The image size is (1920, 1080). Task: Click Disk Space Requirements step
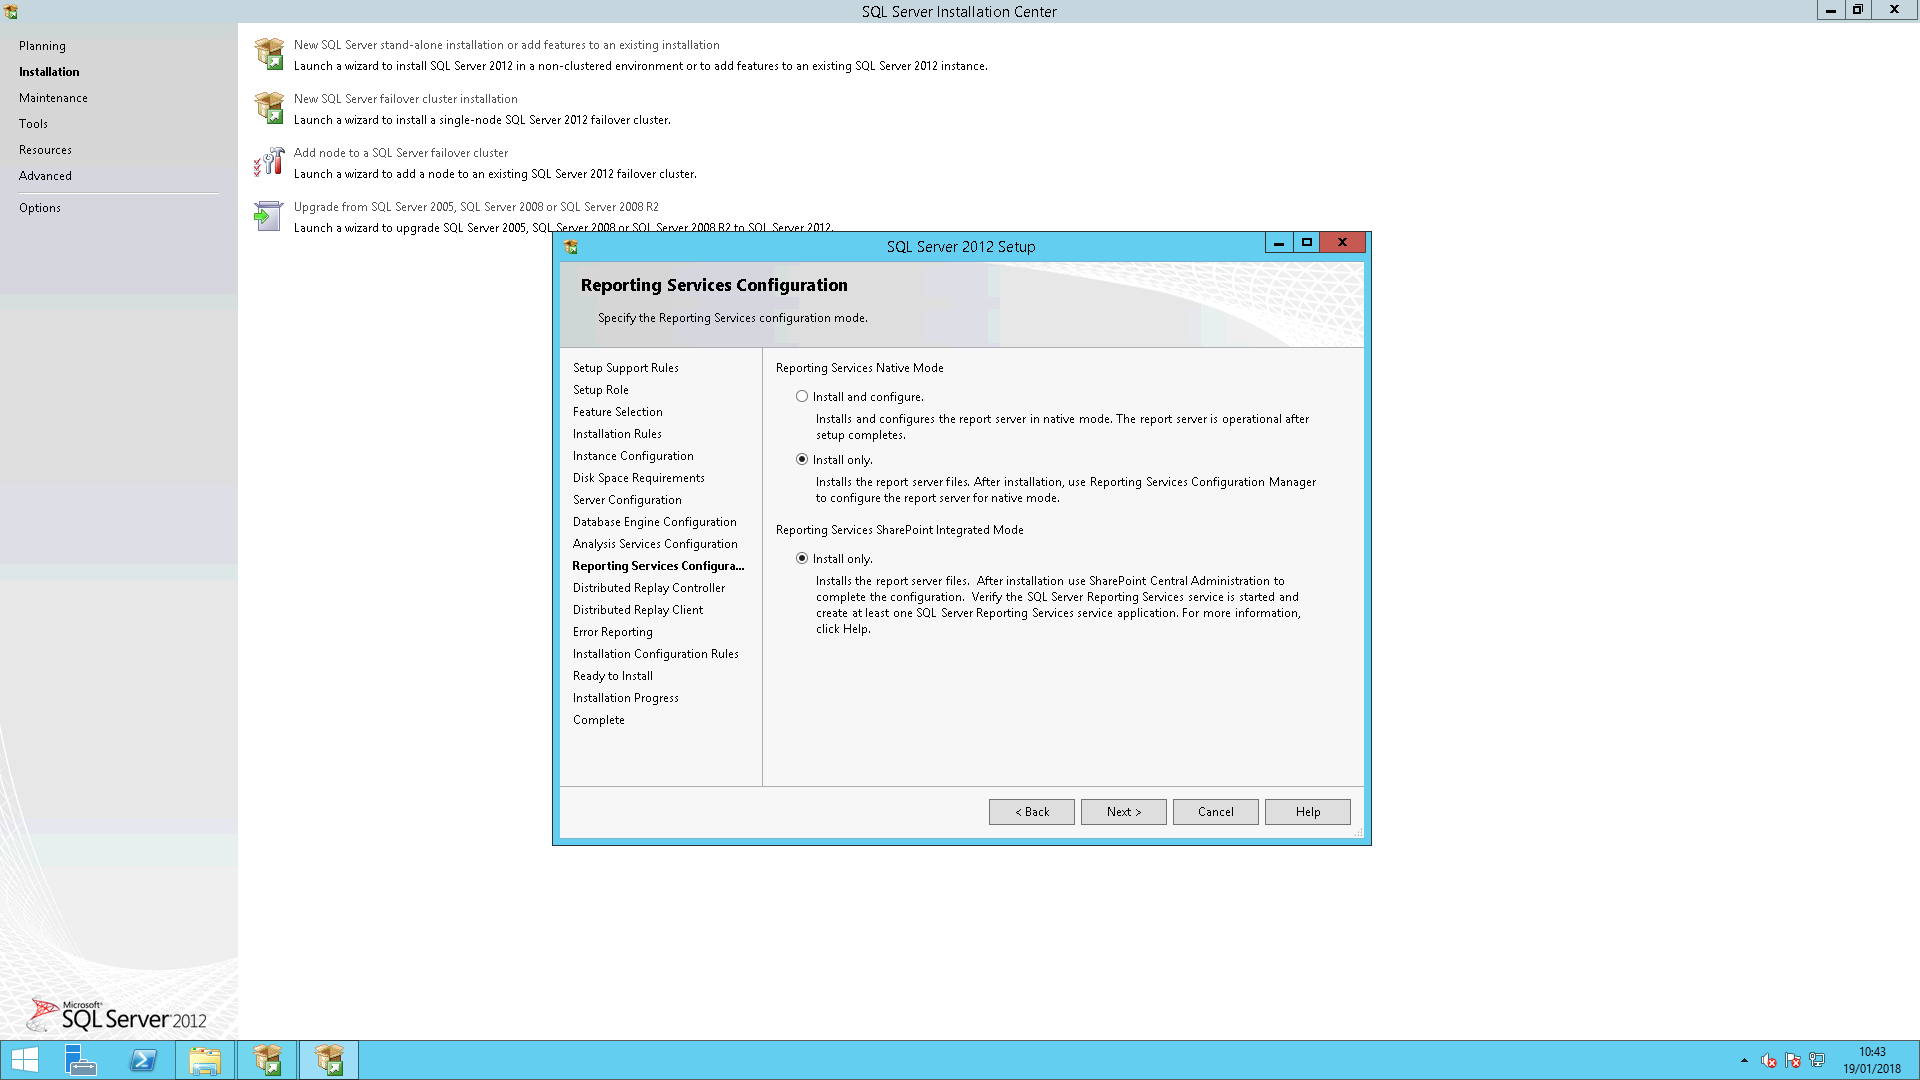(639, 478)
